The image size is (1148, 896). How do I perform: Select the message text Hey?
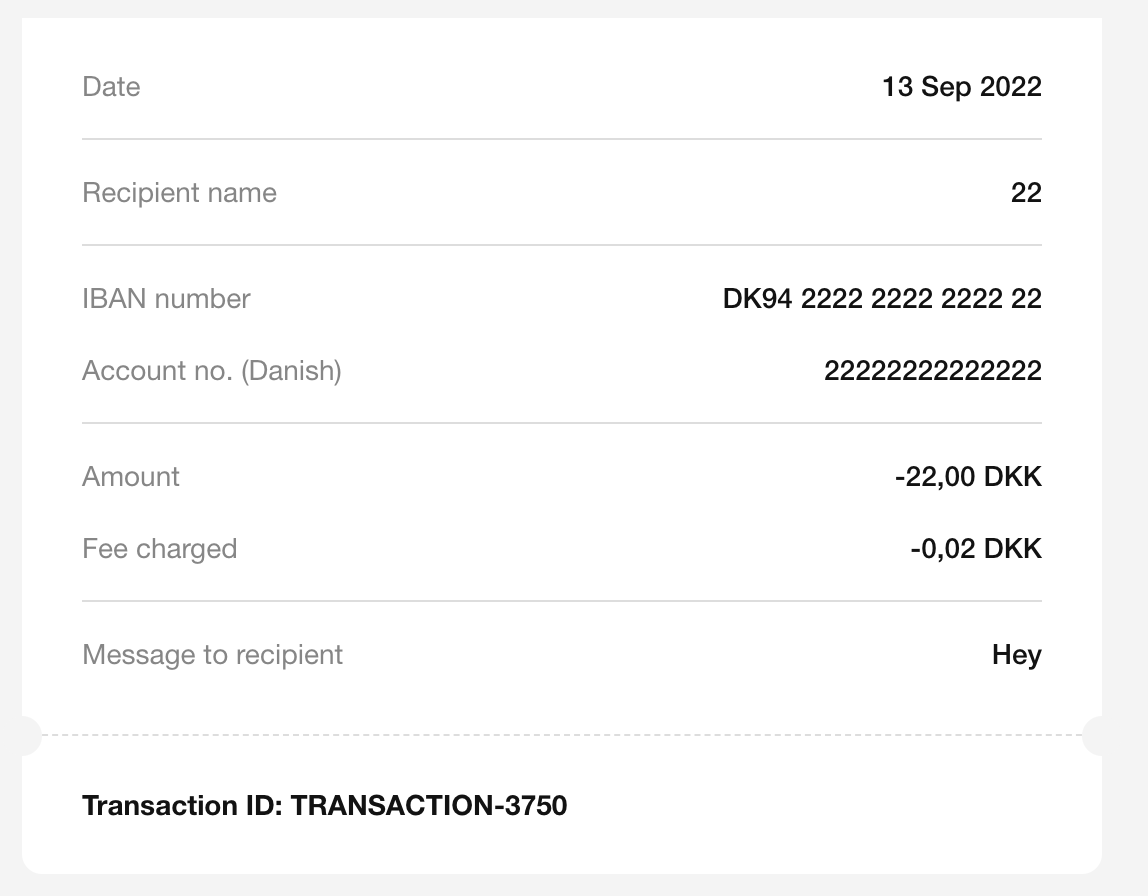[1017, 655]
